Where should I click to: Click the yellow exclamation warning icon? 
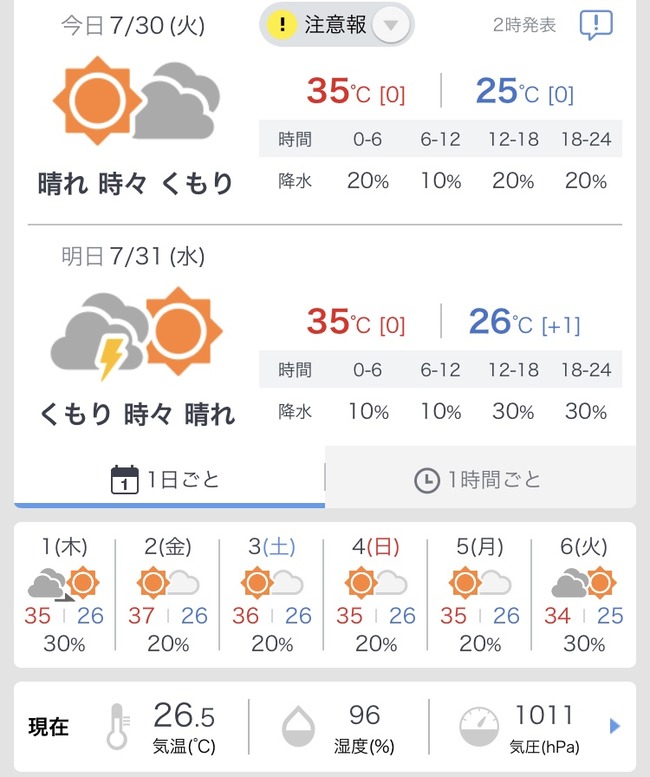(282, 24)
